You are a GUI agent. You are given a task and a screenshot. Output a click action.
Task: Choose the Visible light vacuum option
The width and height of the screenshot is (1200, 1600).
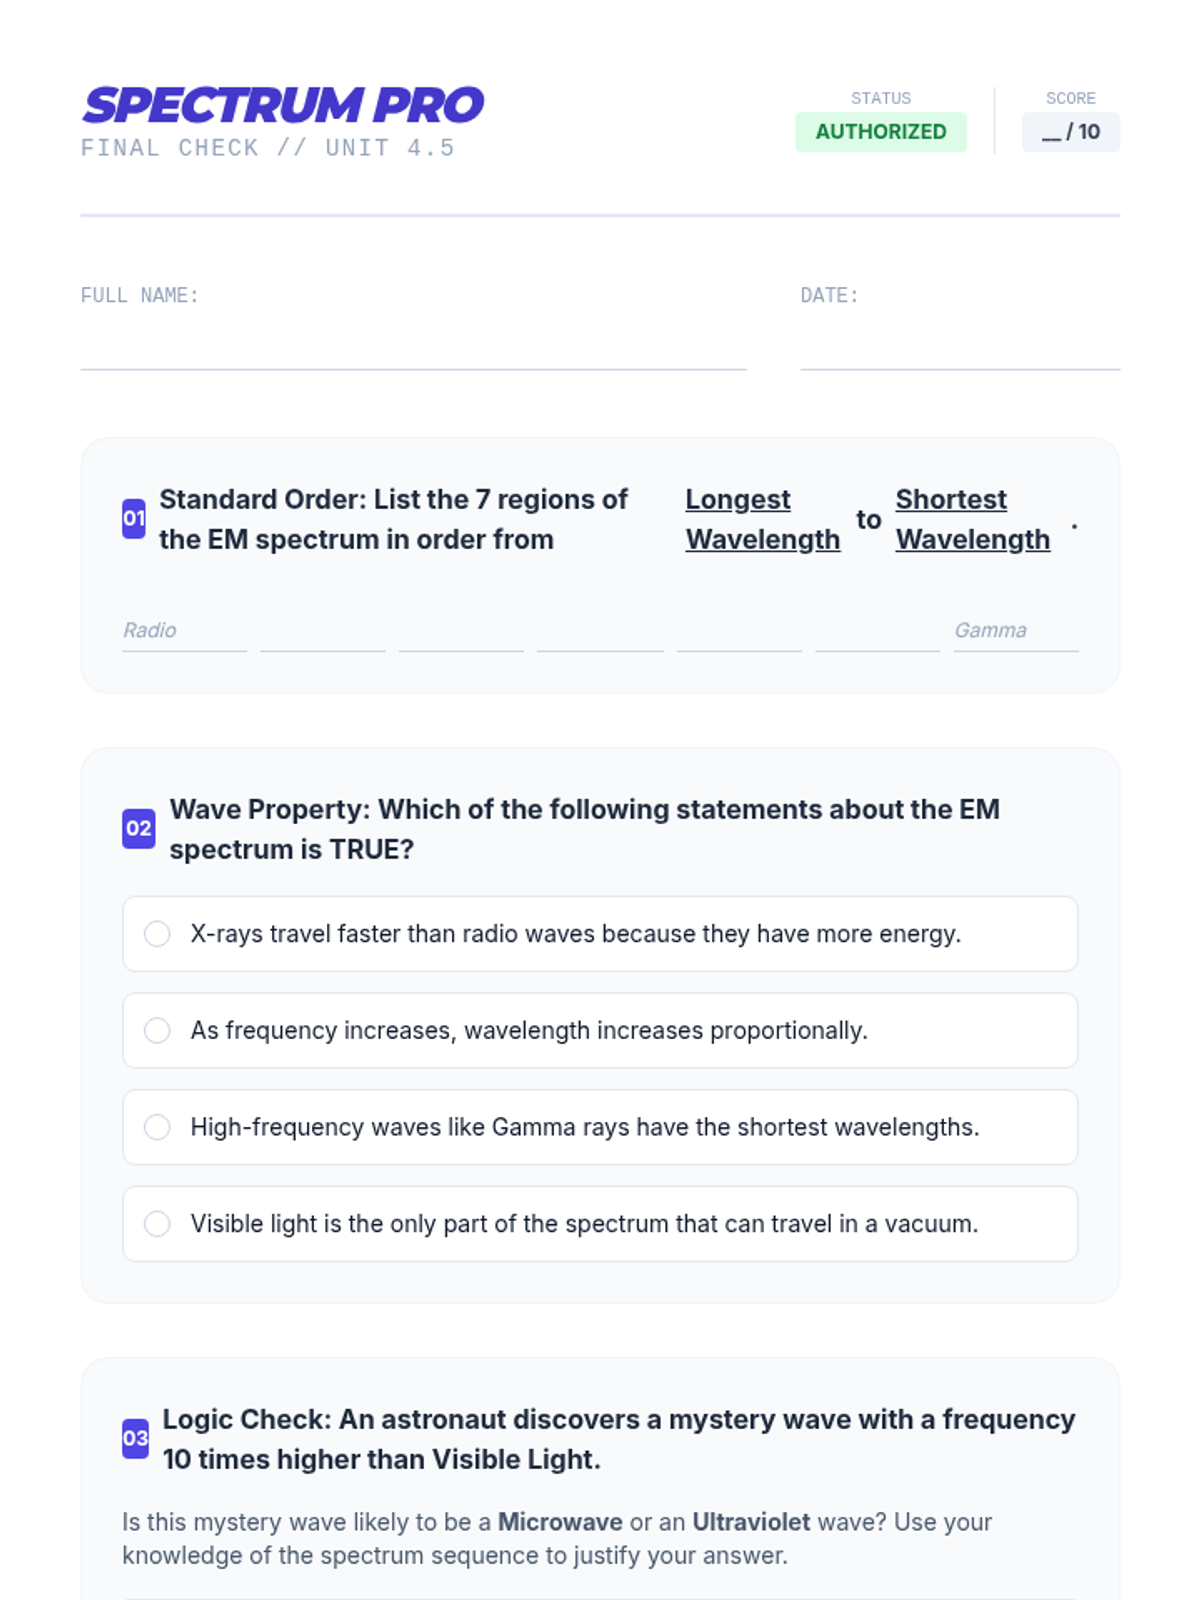coord(600,1224)
